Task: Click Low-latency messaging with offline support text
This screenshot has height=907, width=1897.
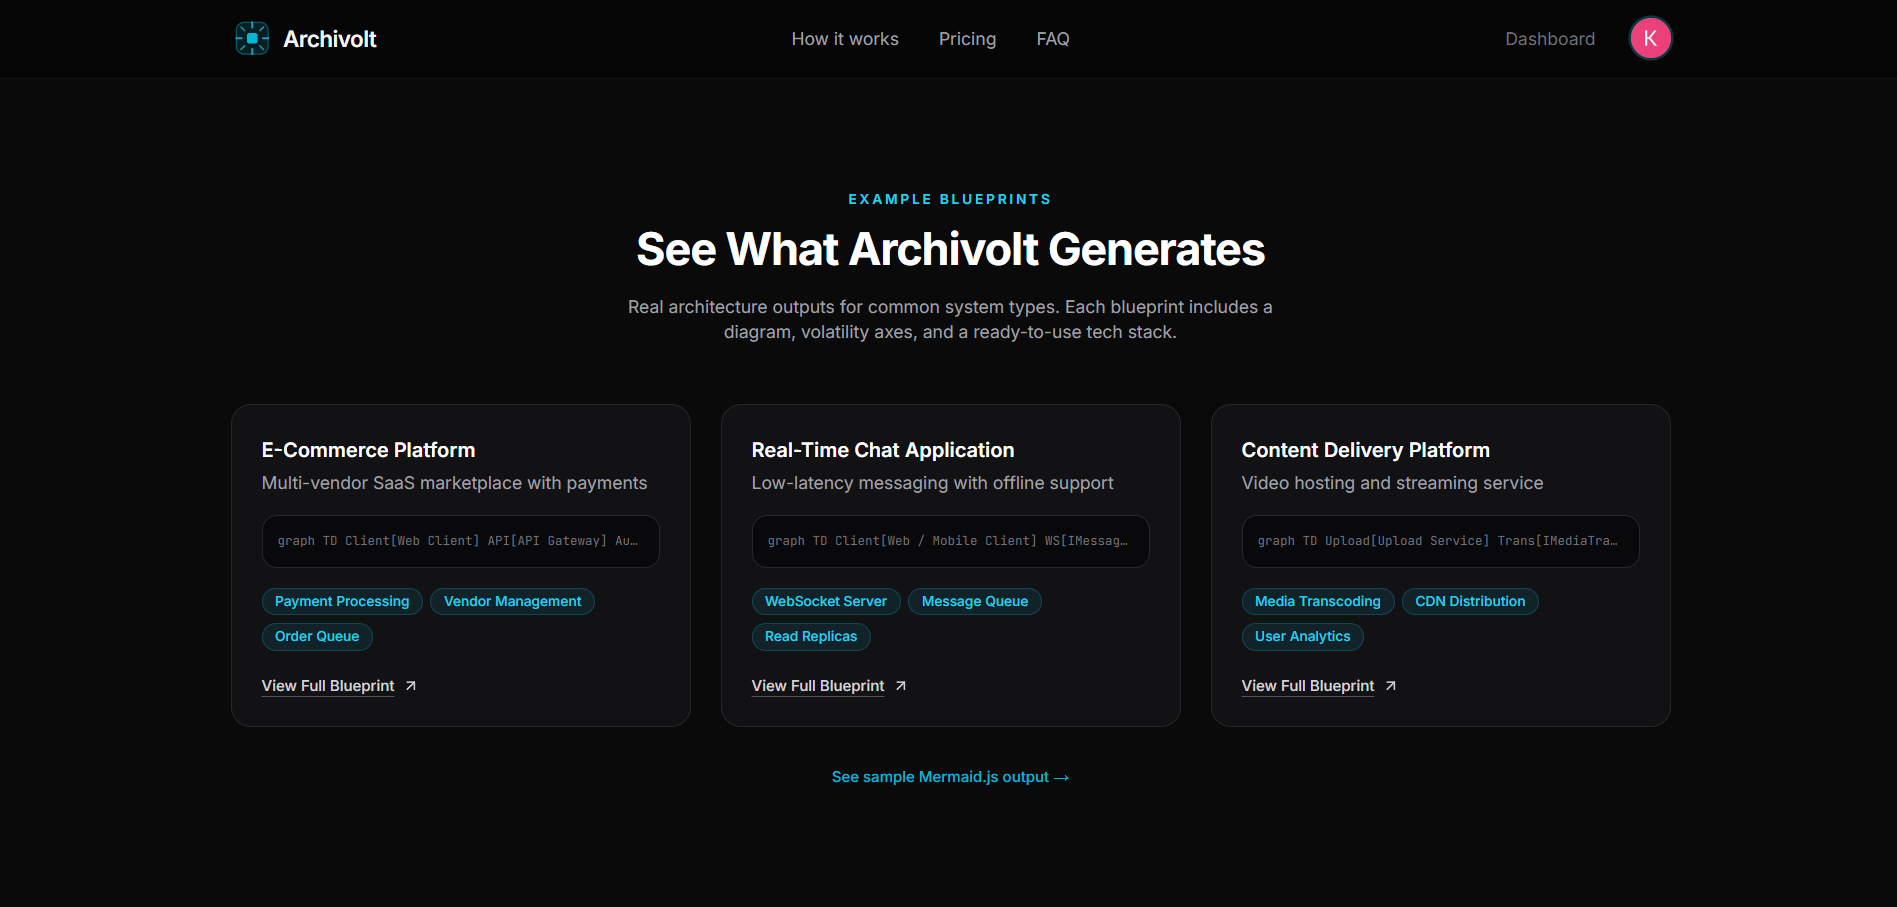Action: tap(932, 483)
